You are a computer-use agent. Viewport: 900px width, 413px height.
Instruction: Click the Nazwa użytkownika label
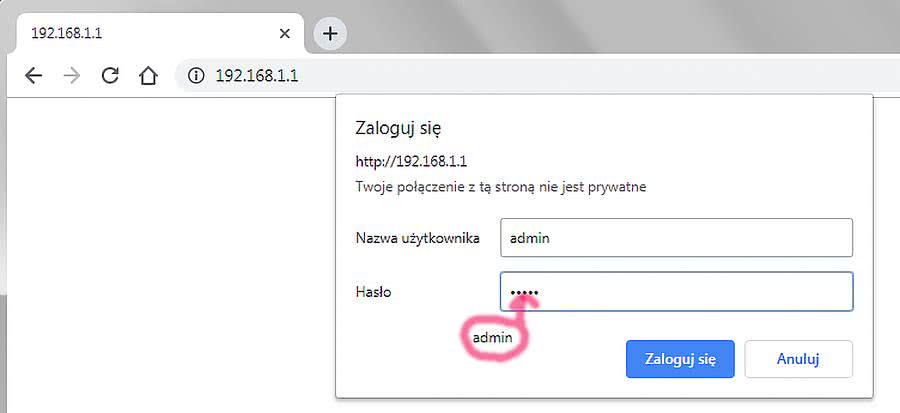[418, 238]
